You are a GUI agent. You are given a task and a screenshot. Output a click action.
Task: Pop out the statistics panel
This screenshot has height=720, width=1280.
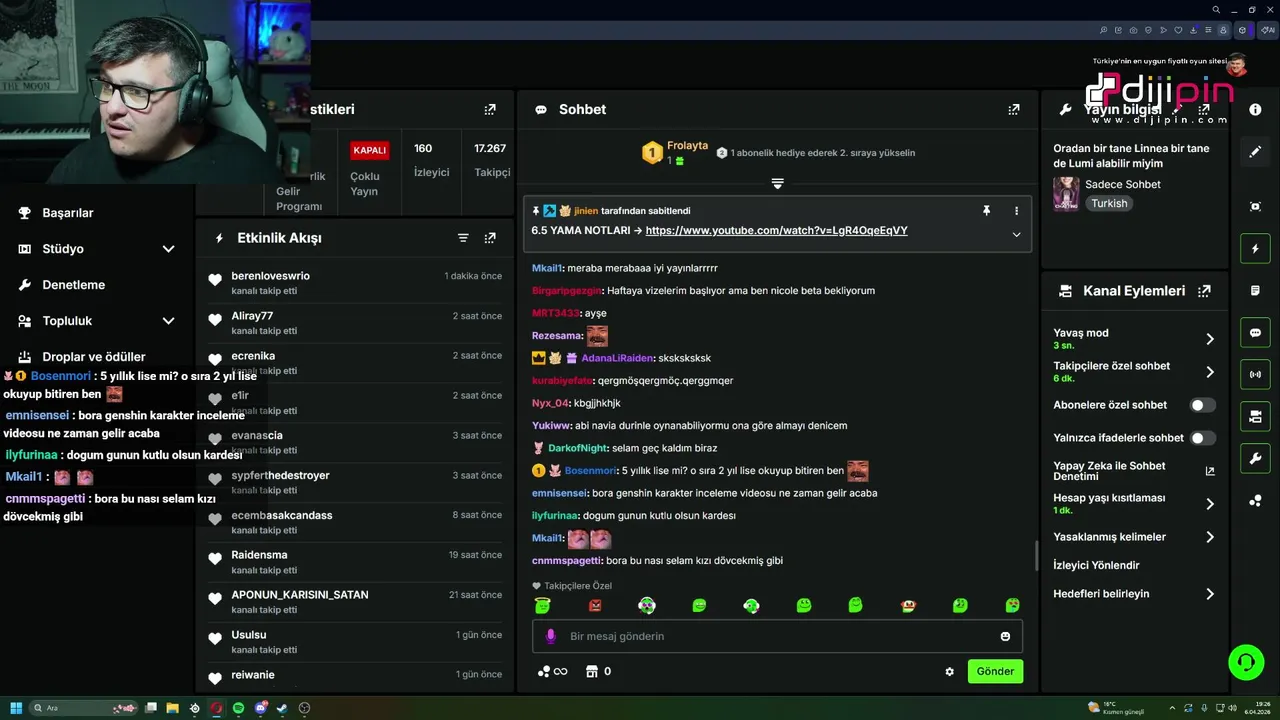click(x=490, y=110)
